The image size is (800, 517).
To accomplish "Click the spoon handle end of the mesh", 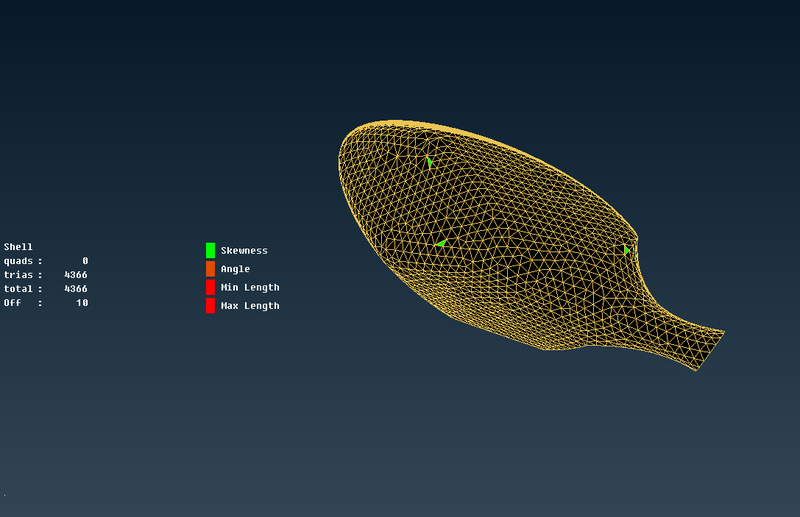I will [710, 350].
